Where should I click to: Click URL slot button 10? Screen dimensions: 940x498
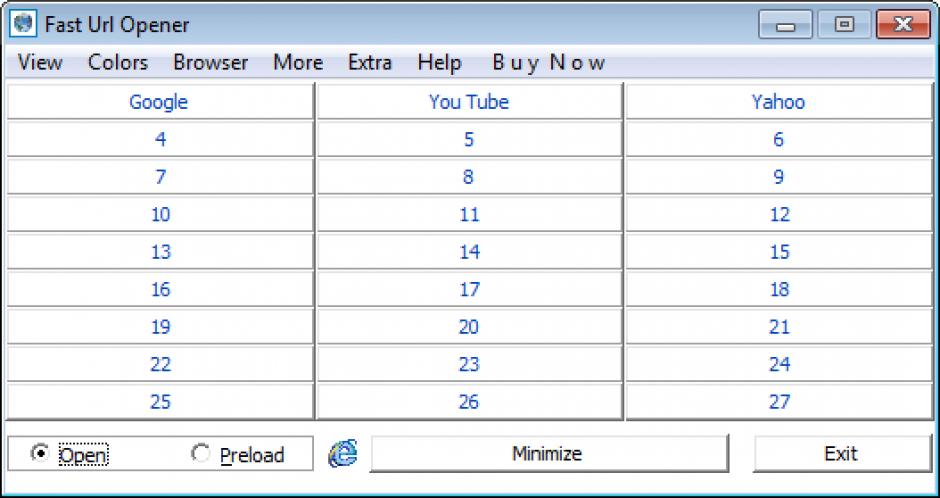point(159,214)
